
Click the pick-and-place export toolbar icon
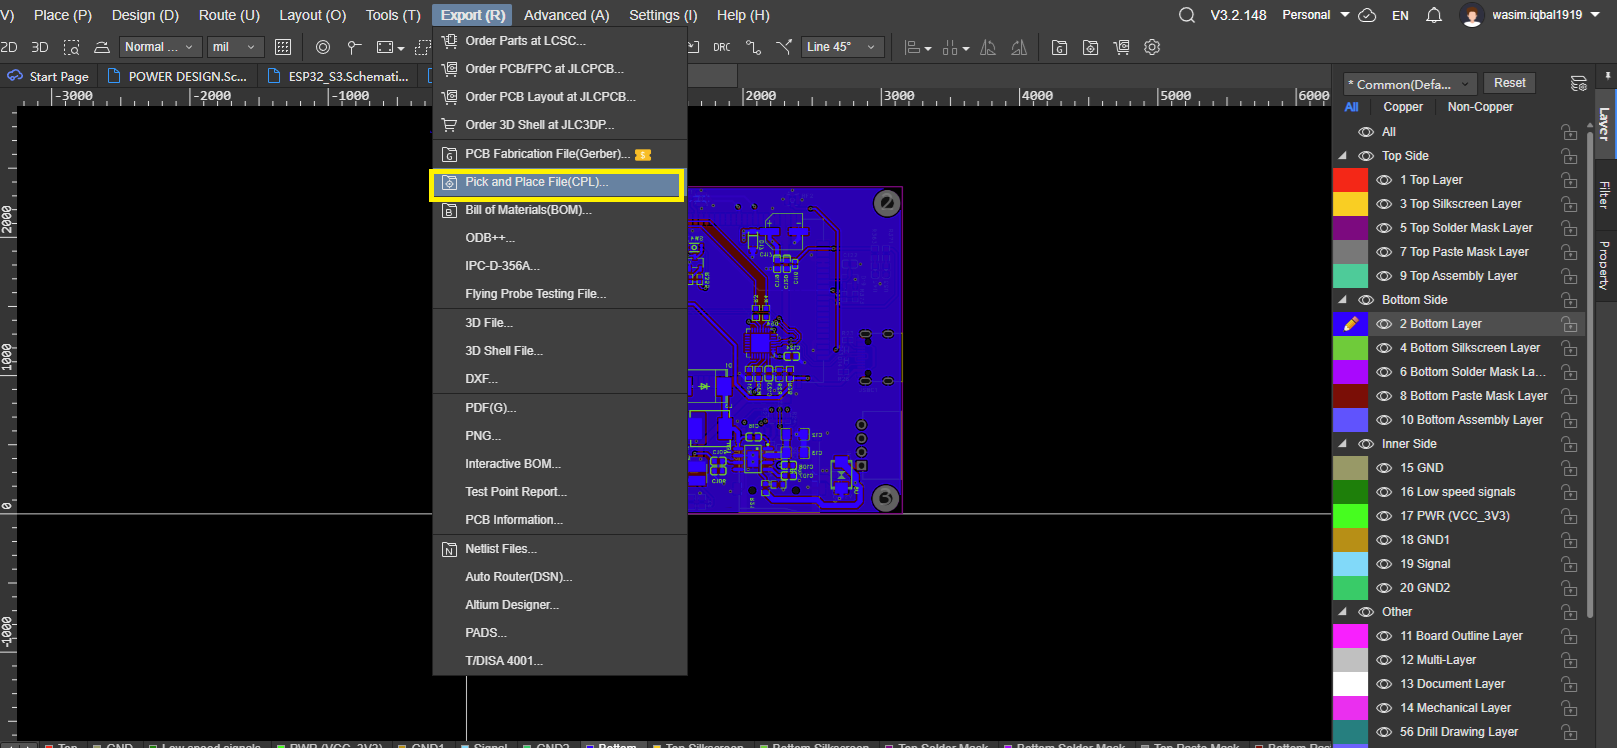click(1091, 47)
